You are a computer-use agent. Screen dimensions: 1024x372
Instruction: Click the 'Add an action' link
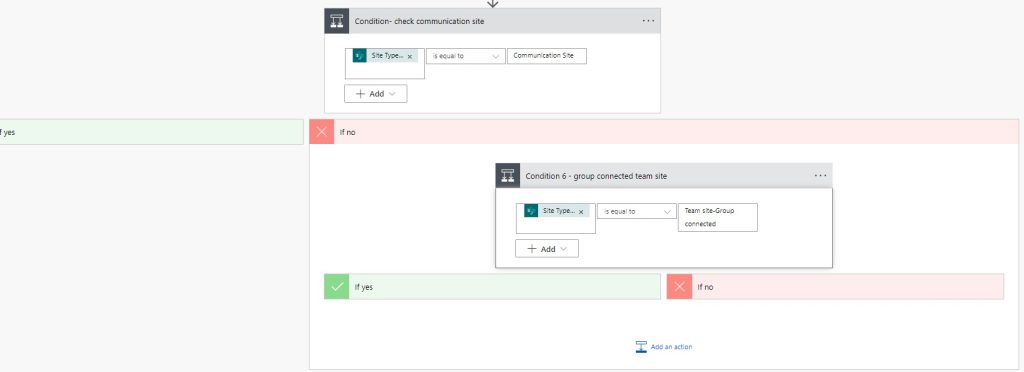tap(671, 347)
